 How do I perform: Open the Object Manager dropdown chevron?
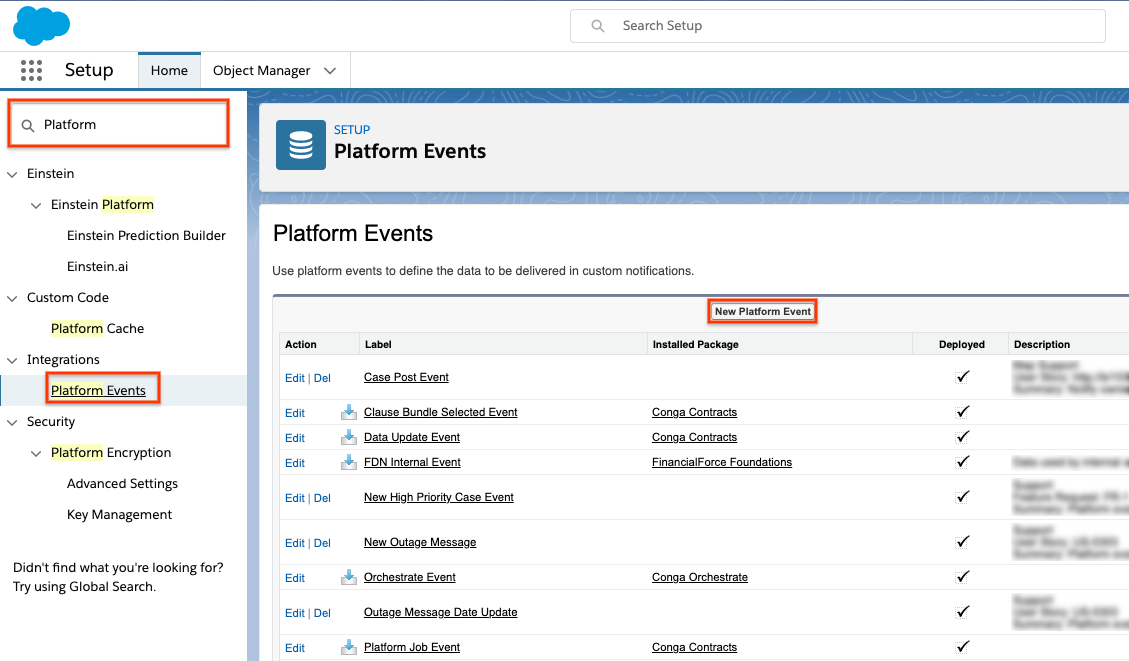pos(330,70)
